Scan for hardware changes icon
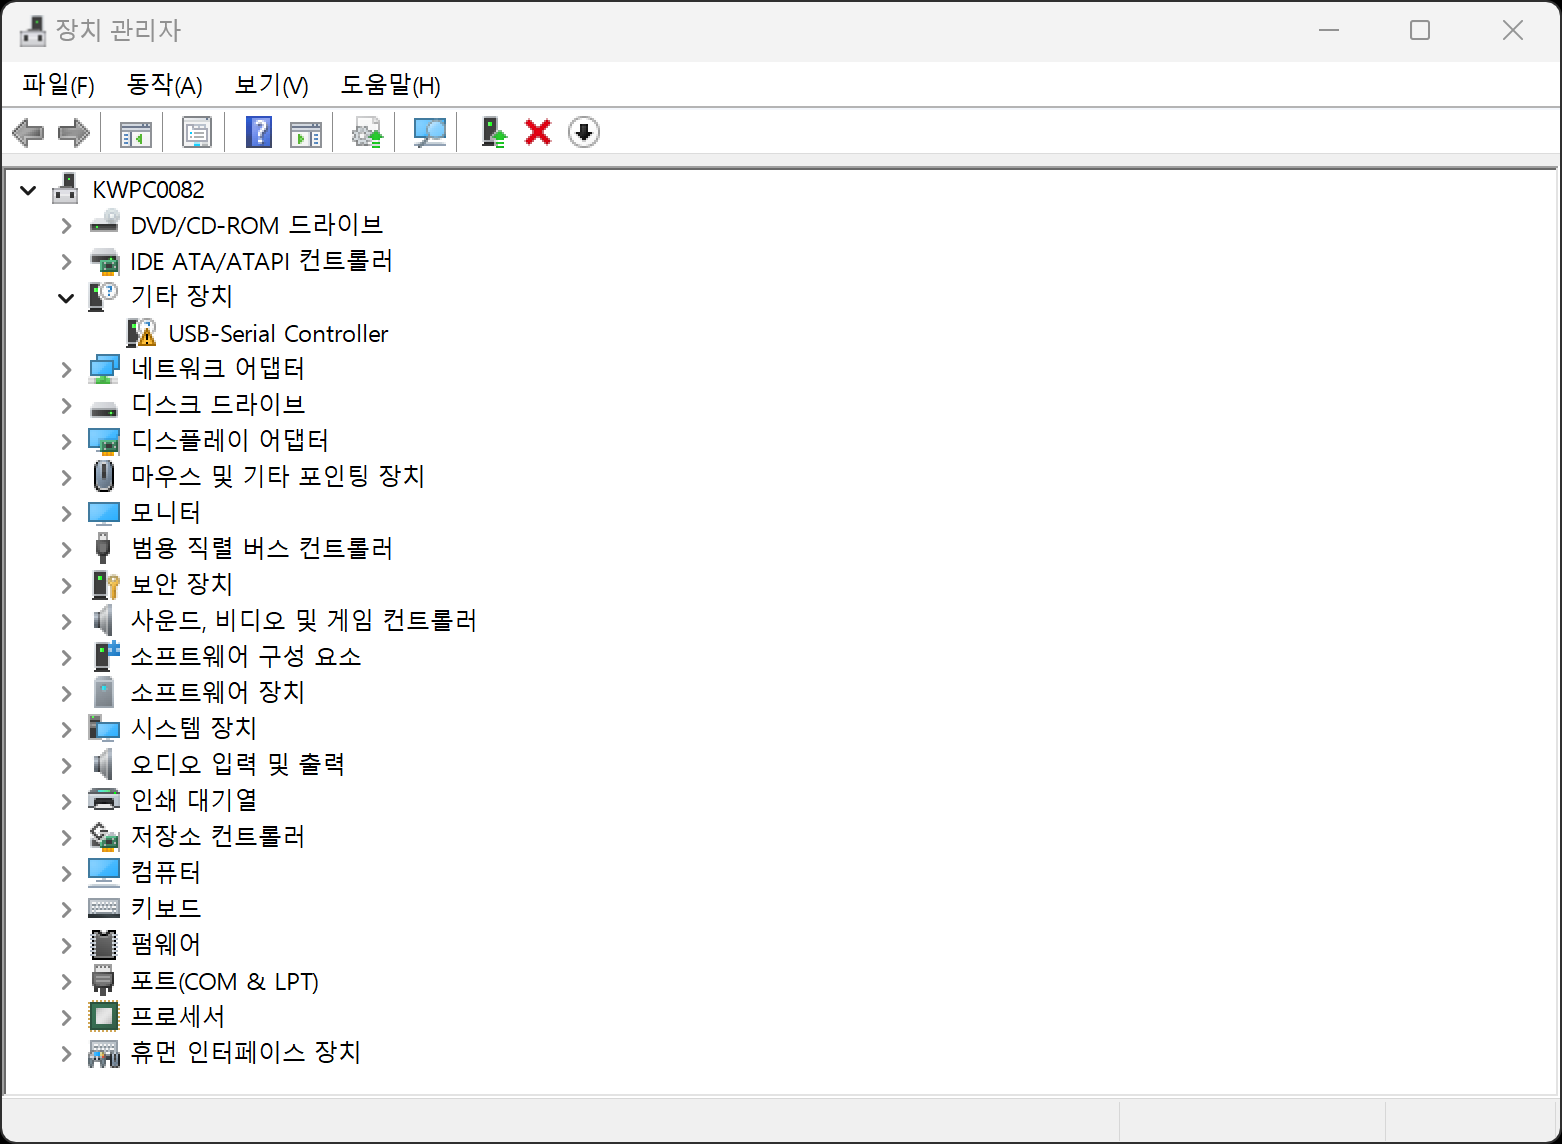Image resolution: width=1562 pixels, height=1144 pixels. coord(429,132)
